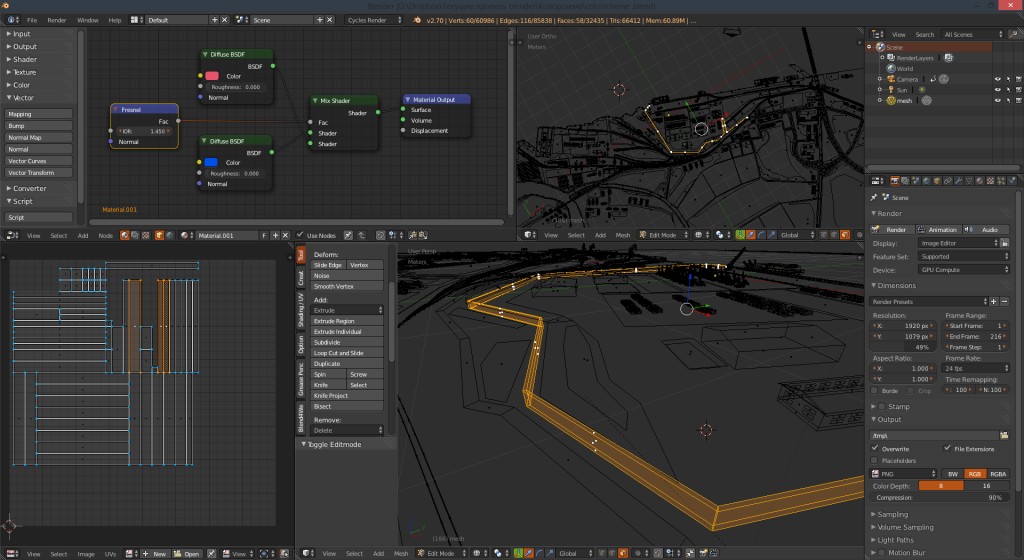The image size is (1024, 560).
Task: Open the UVs menu in UV editor
Action: [110, 554]
